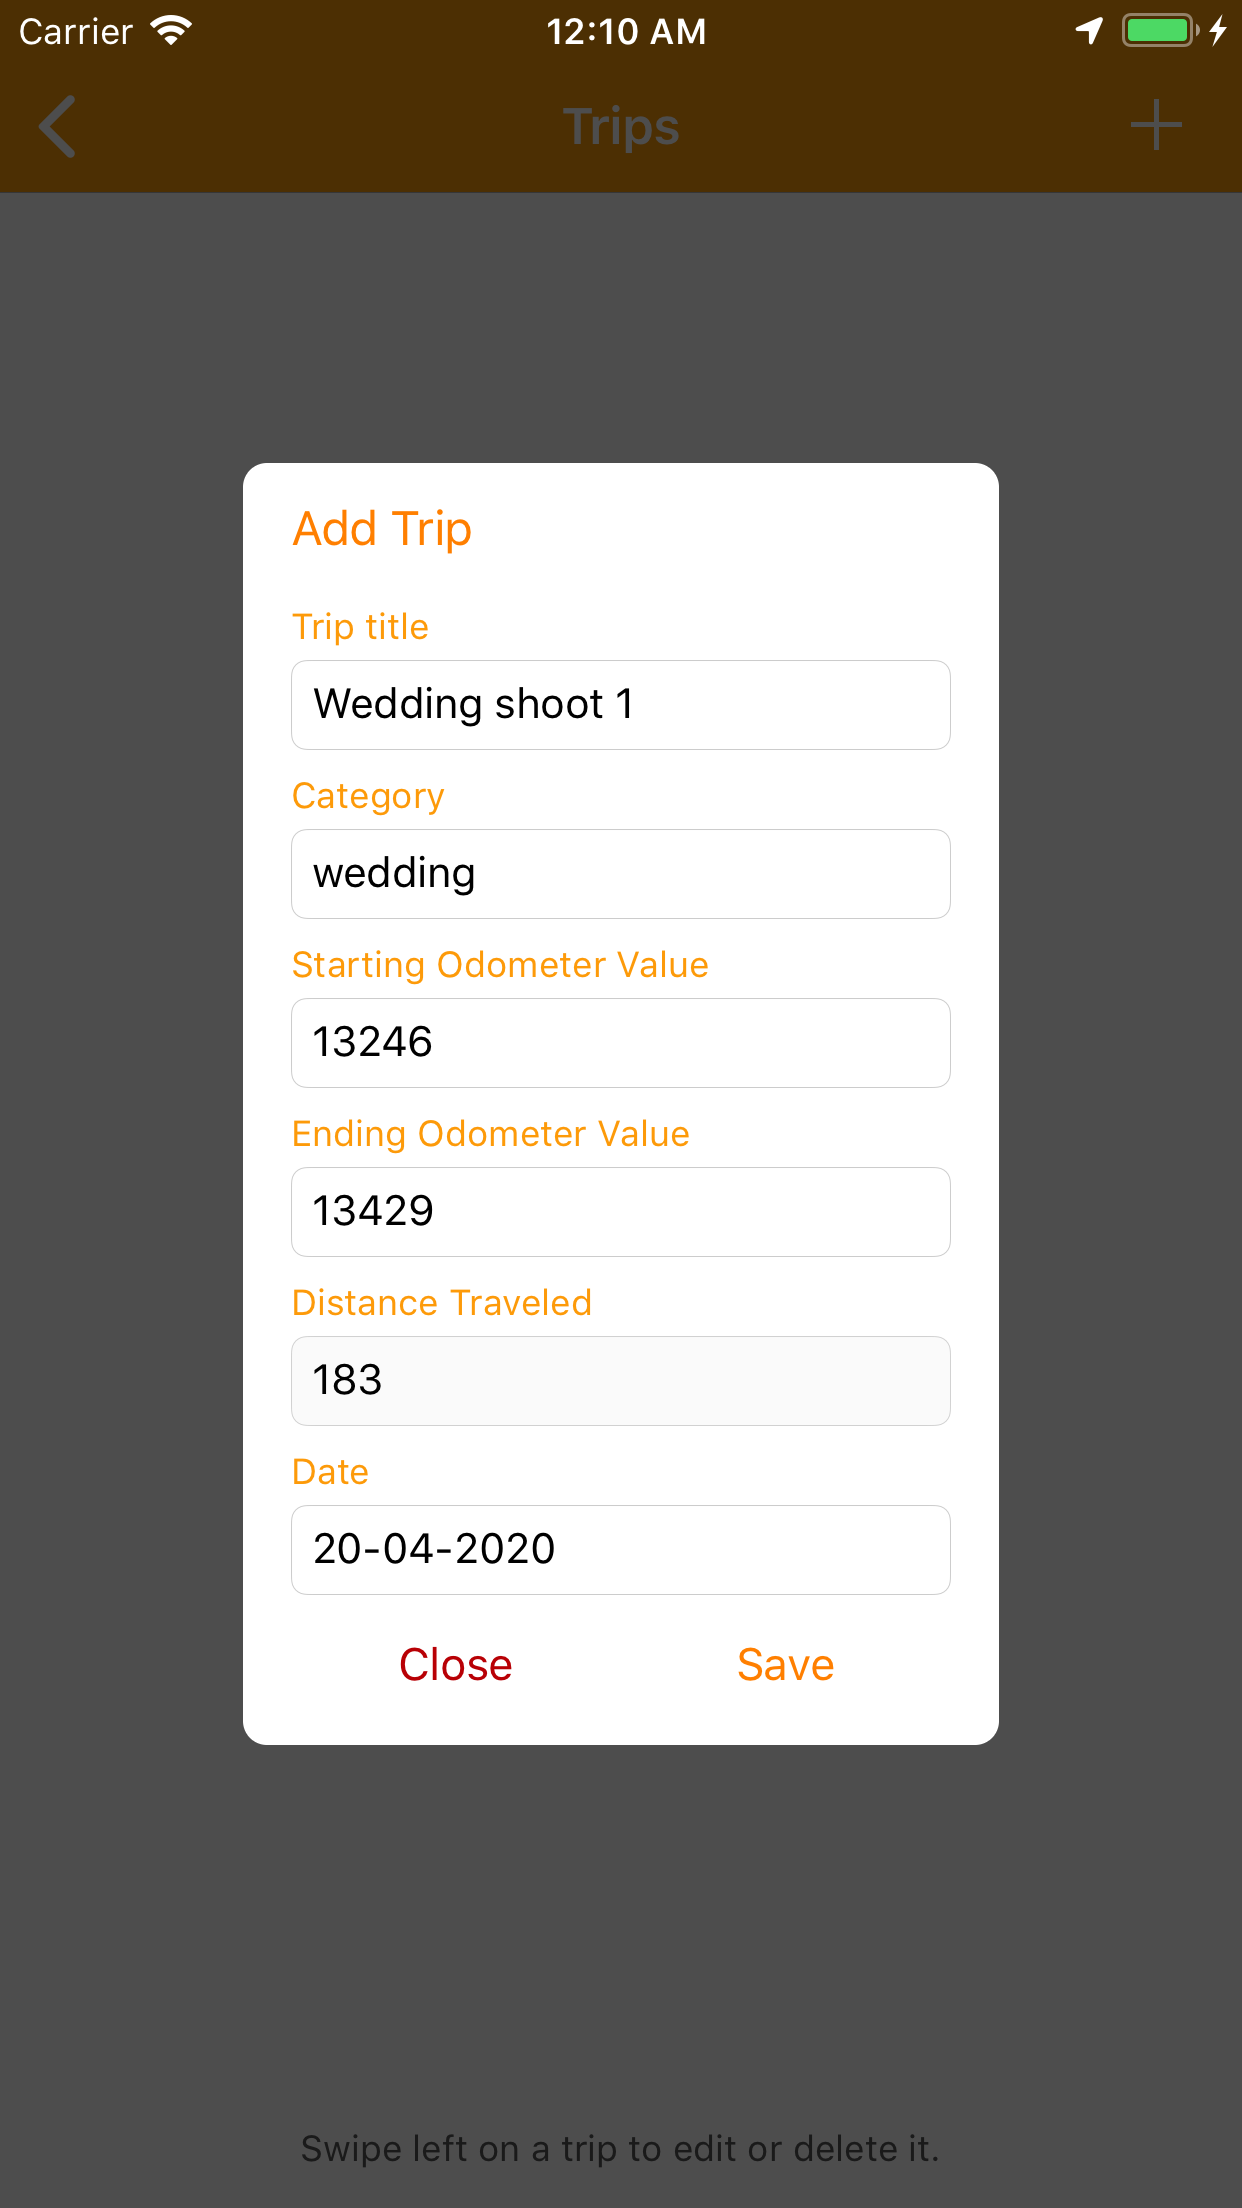Tap the plus icon to add trip
The height and width of the screenshot is (2208, 1242).
click(x=1156, y=125)
